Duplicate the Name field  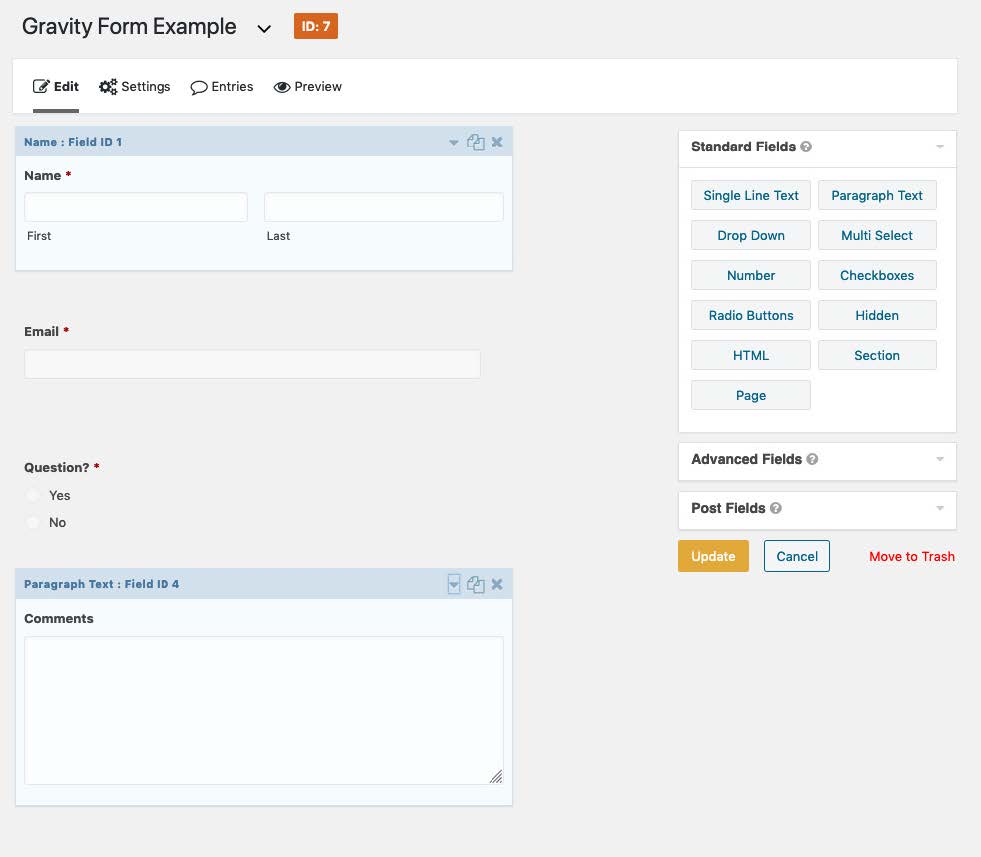[476, 142]
